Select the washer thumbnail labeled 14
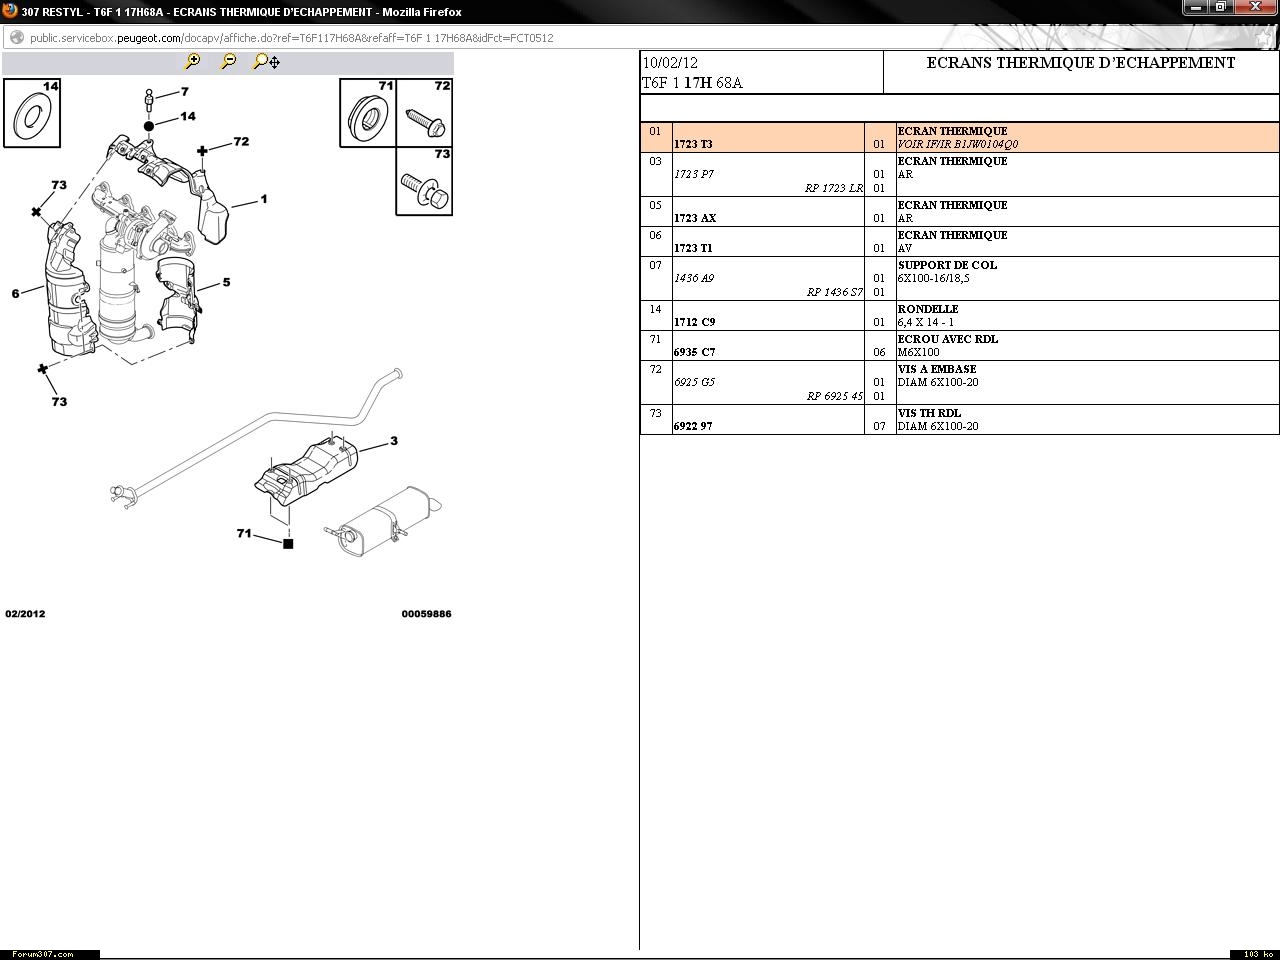 click(32, 113)
